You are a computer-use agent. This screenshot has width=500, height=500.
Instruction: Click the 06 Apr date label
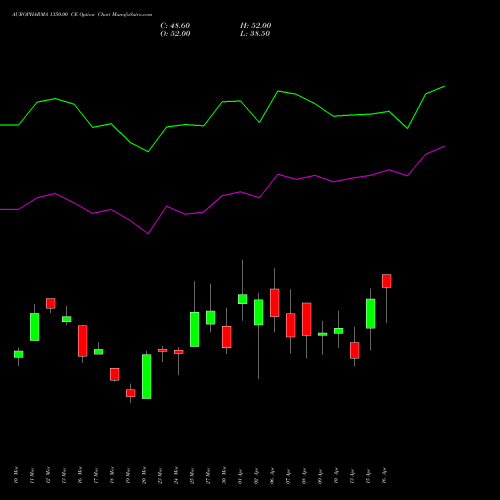pyautogui.click(x=272, y=476)
